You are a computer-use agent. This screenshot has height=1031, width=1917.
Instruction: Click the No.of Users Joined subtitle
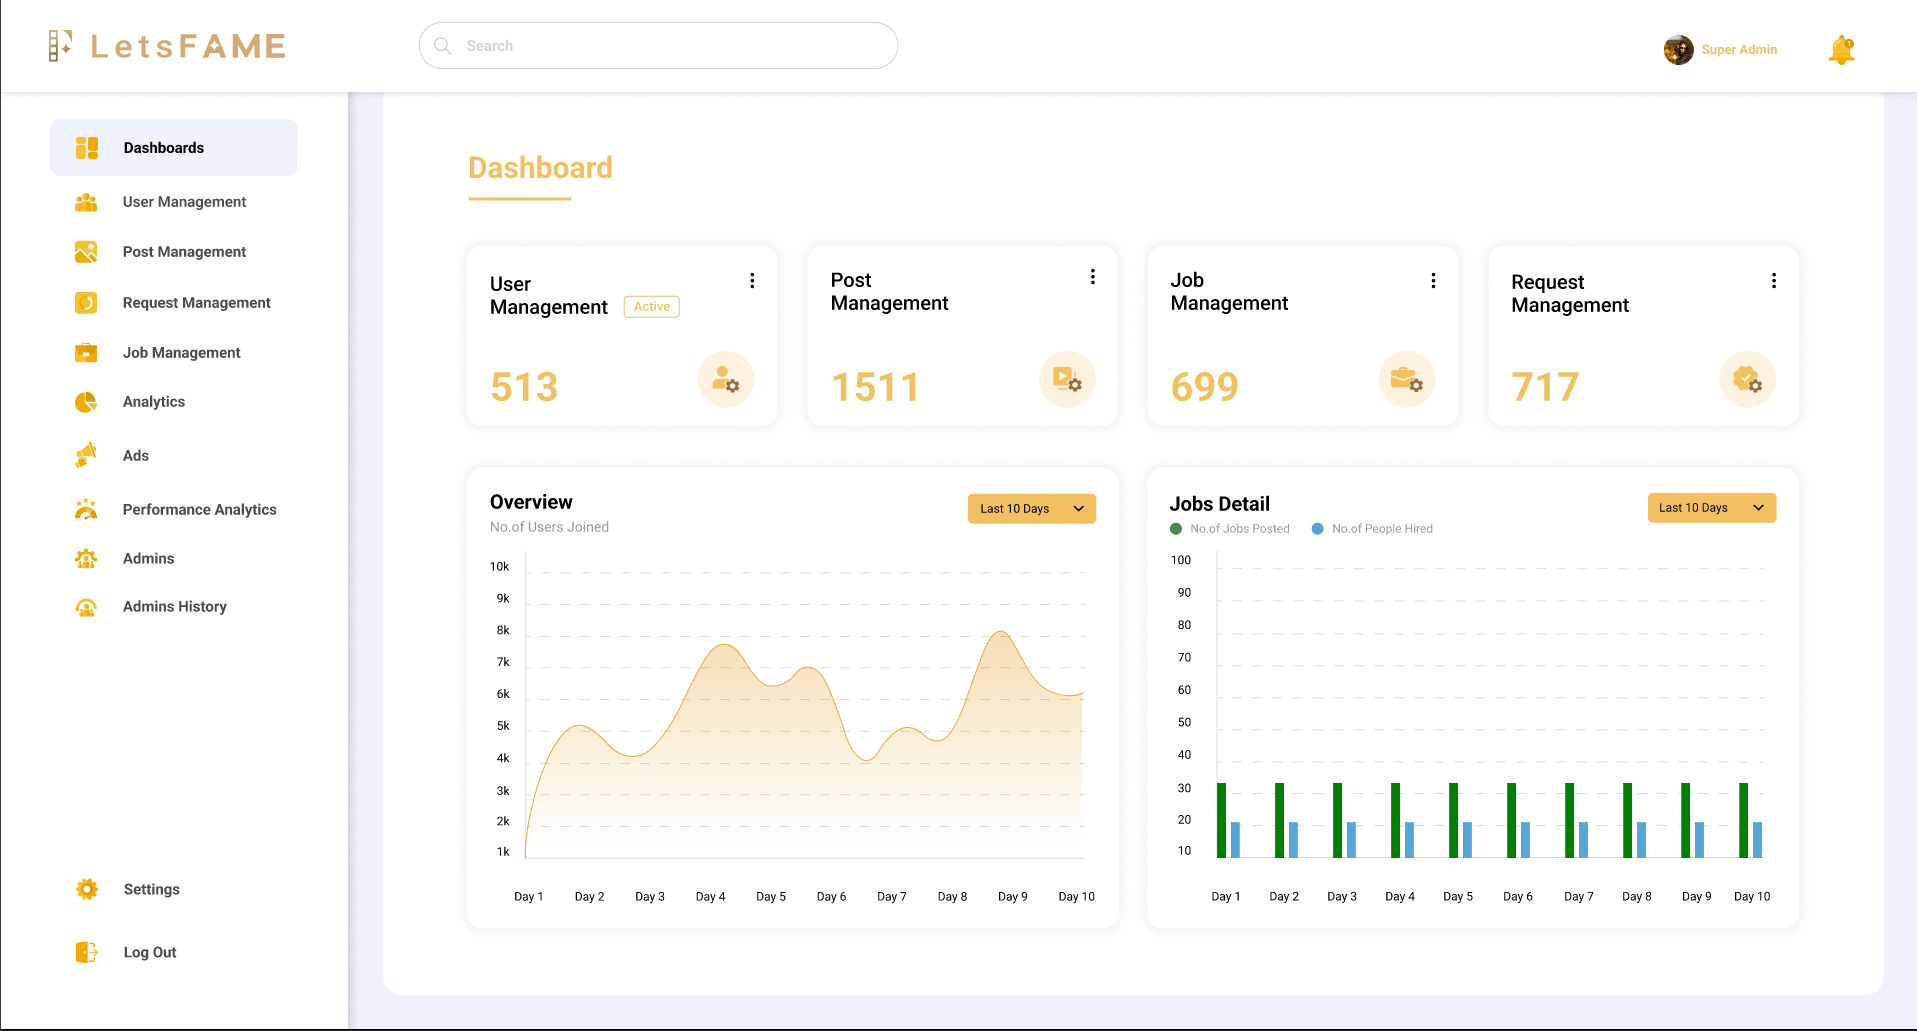(549, 527)
